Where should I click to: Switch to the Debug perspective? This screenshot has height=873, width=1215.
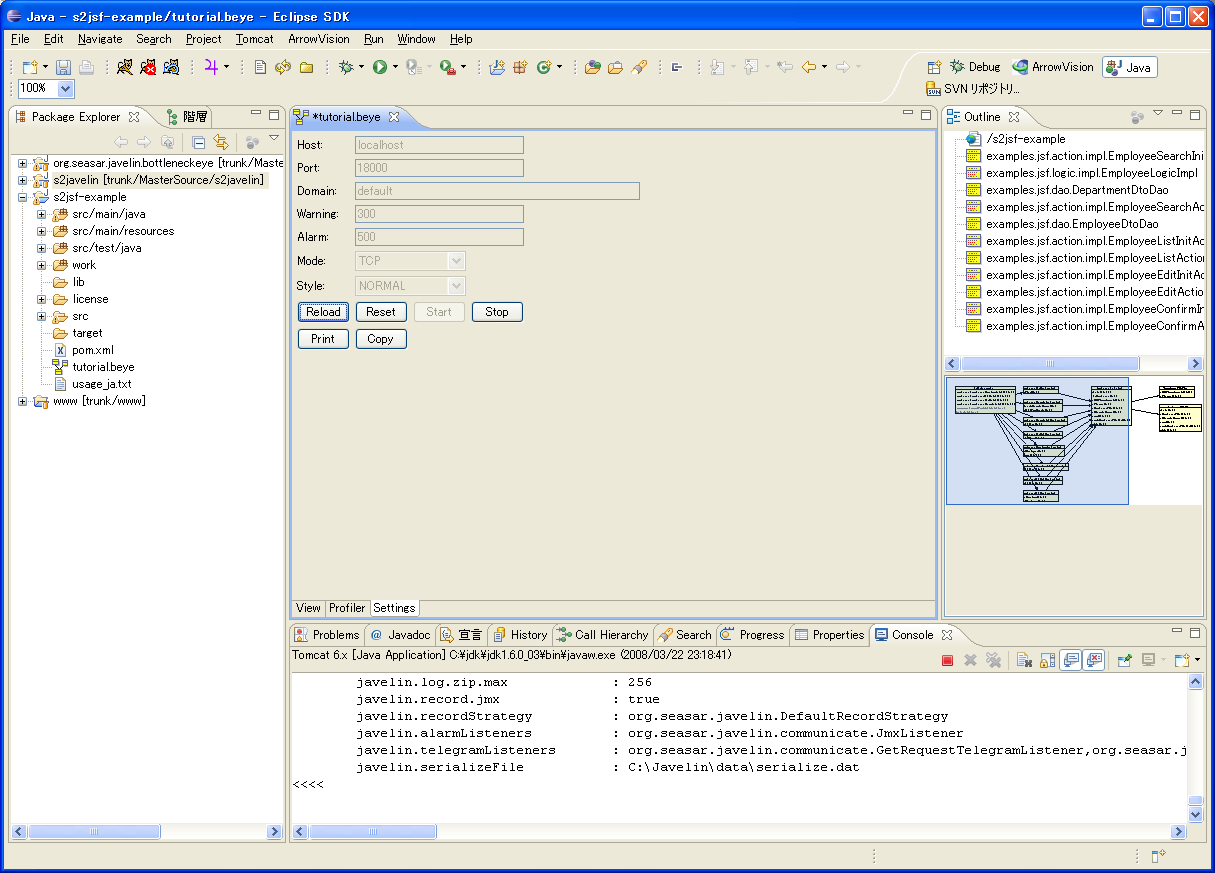975,67
